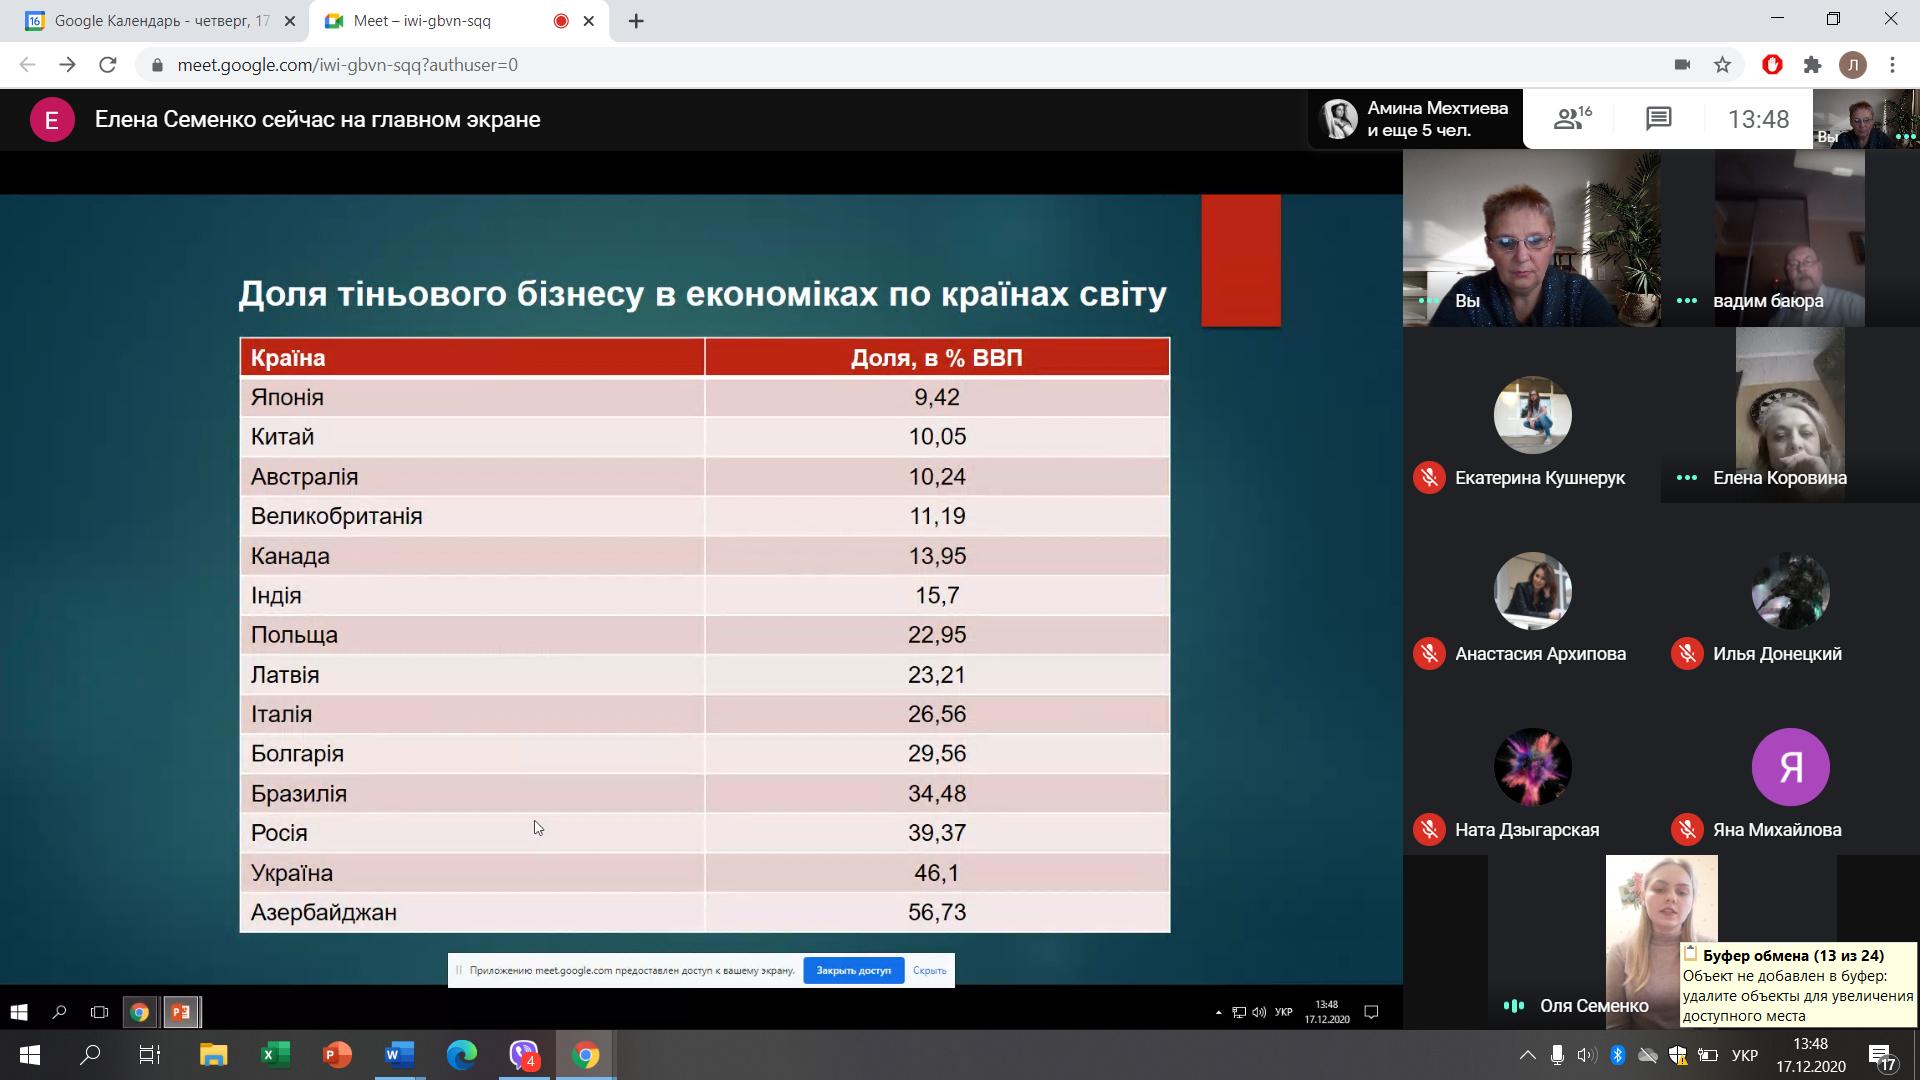
Task: Reload the Meet page
Action: [108, 65]
